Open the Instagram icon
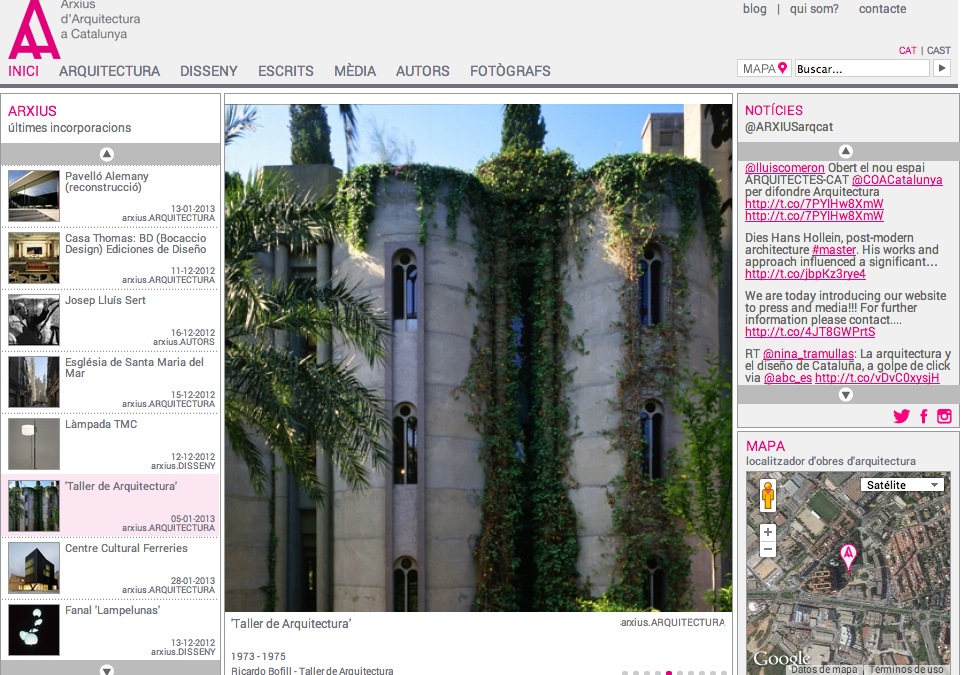 [944, 416]
